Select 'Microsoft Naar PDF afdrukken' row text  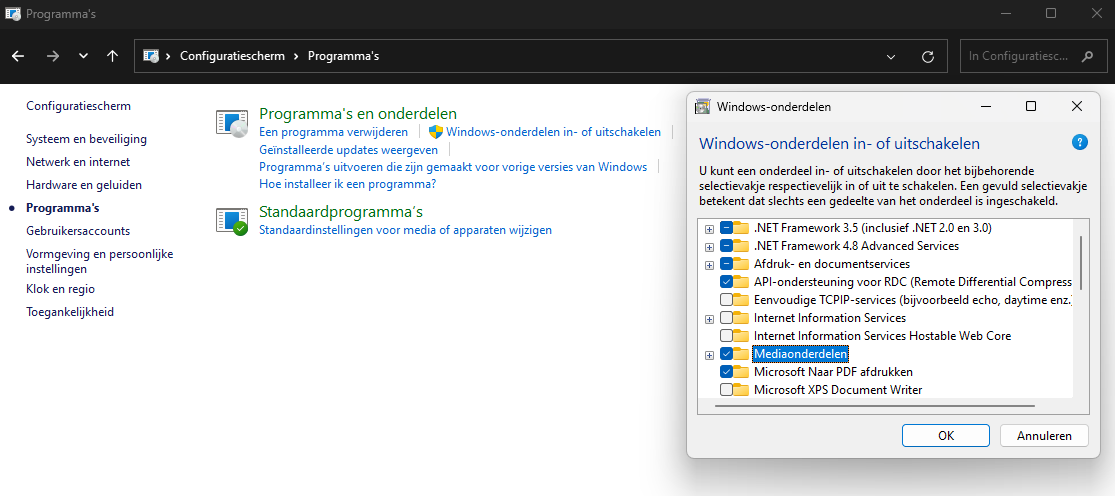coord(833,372)
